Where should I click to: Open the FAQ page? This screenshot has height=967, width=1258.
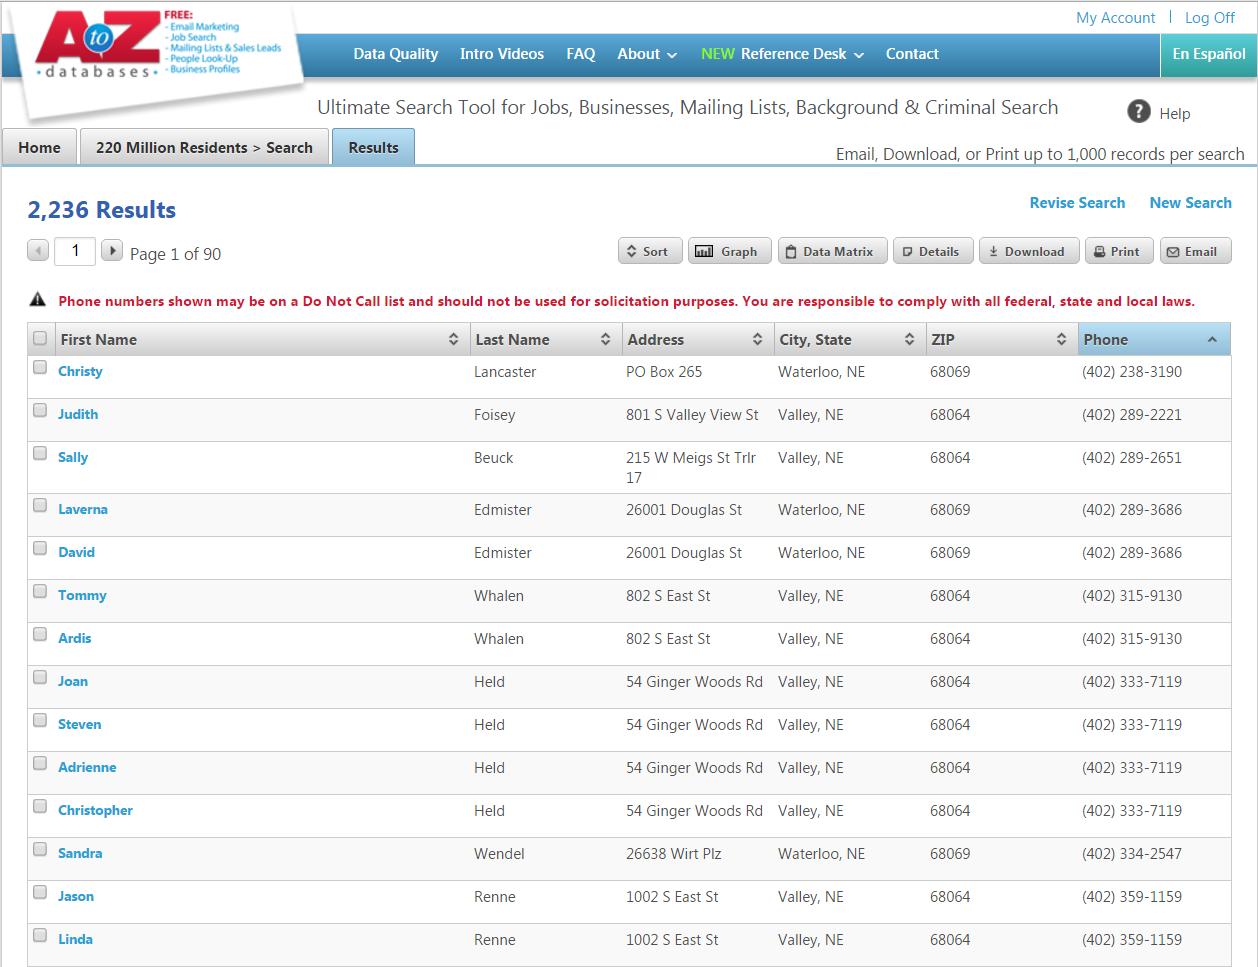pos(580,54)
